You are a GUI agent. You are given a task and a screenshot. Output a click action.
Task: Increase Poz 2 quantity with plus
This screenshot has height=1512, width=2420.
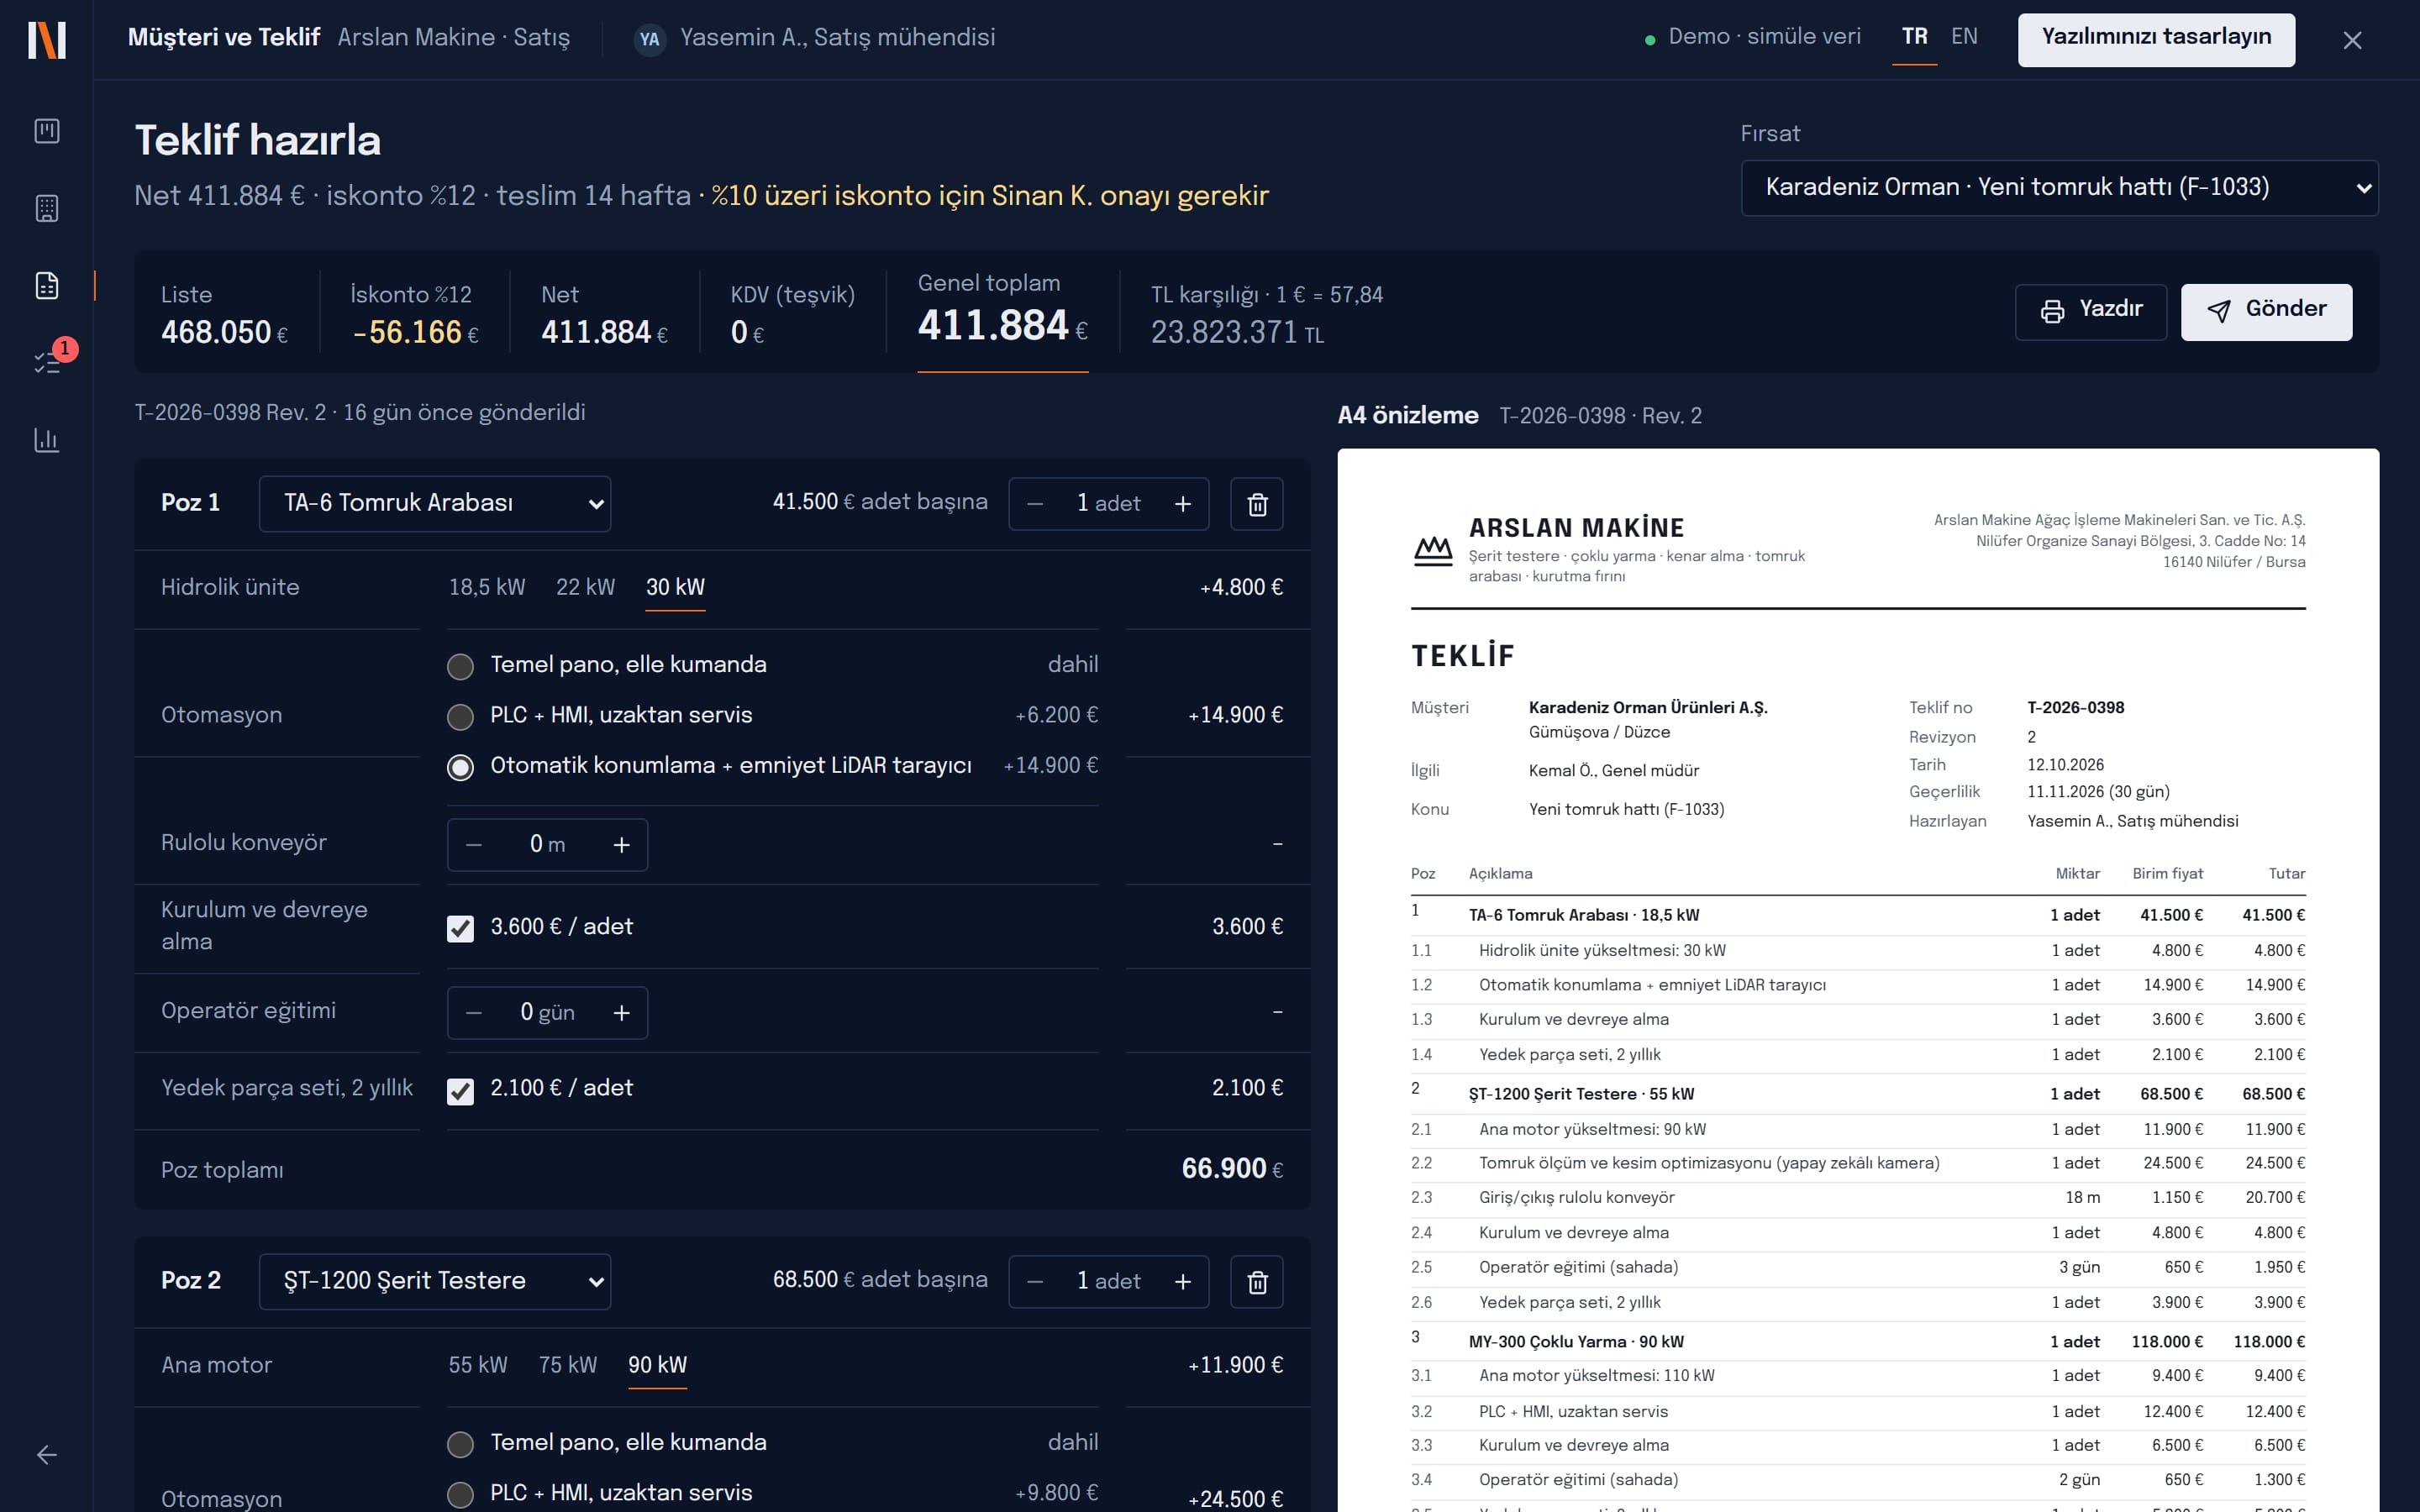point(1182,1282)
